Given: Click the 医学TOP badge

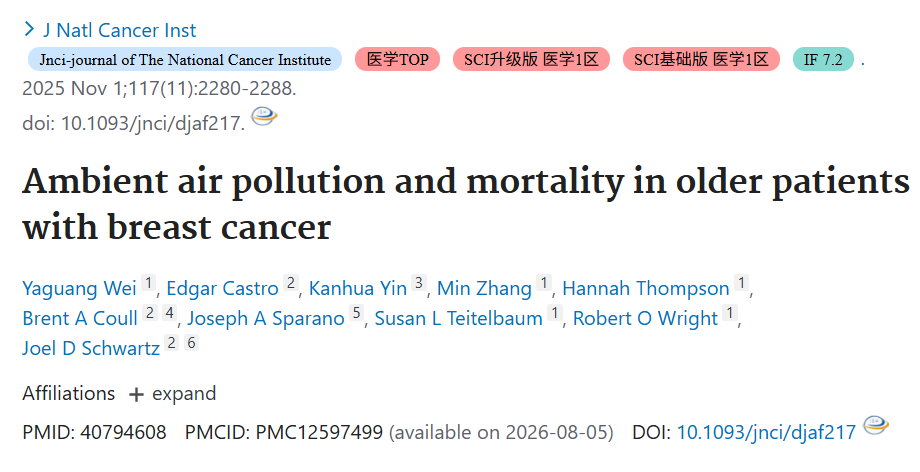Looking at the screenshot, I should click(x=397, y=59).
